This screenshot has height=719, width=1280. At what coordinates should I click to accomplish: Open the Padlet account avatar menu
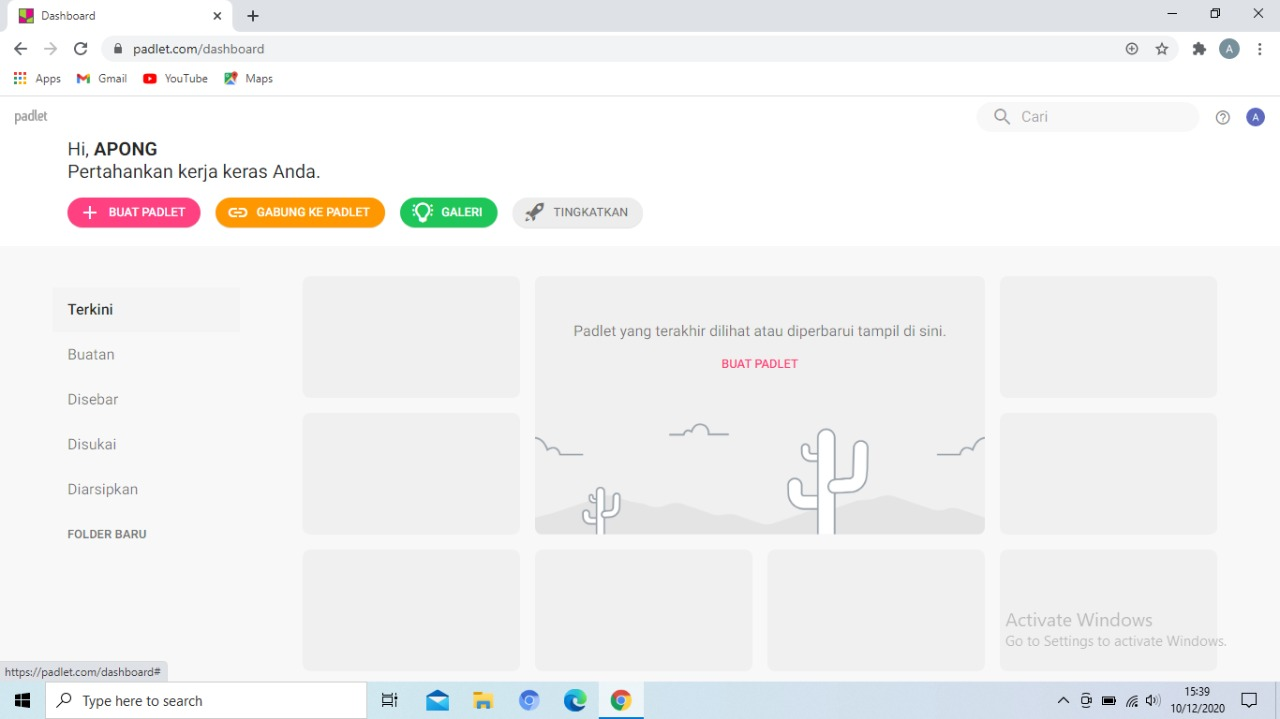click(x=1255, y=117)
